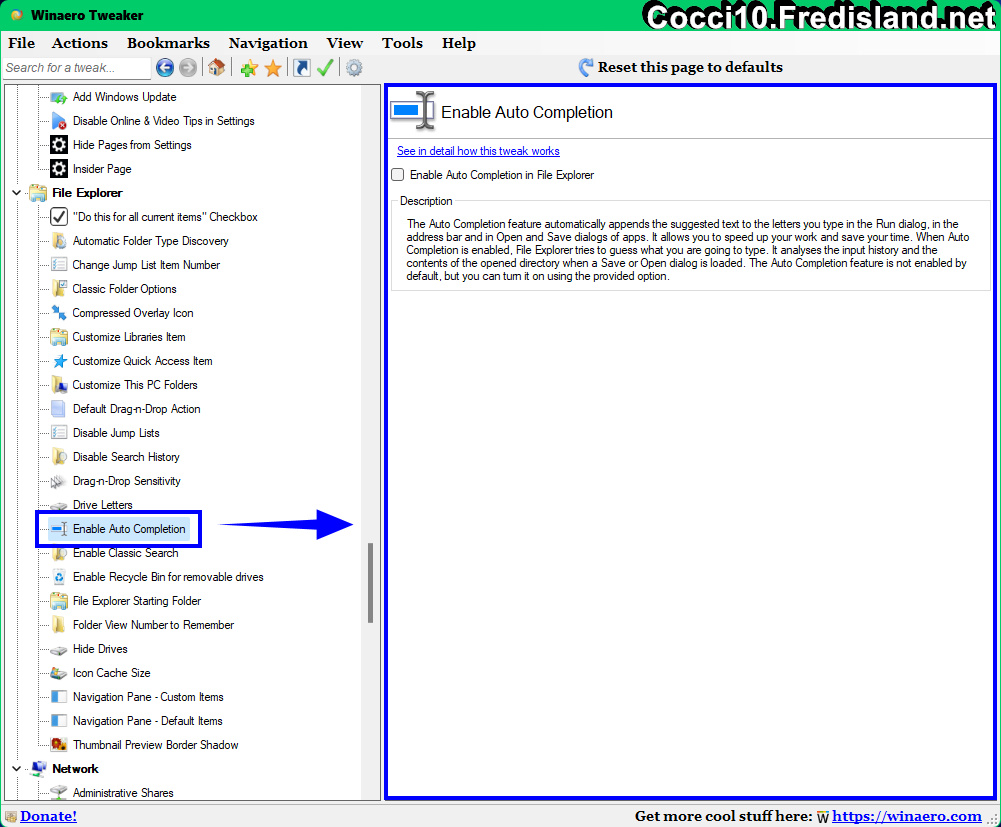Click the Customize Quick Access star icon
The width and height of the screenshot is (1001, 827).
point(59,361)
